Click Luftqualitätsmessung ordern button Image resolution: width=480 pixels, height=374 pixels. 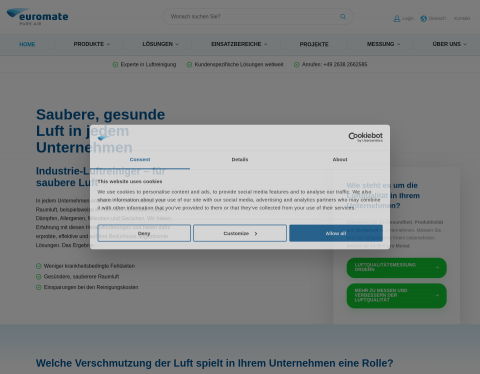point(397,268)
